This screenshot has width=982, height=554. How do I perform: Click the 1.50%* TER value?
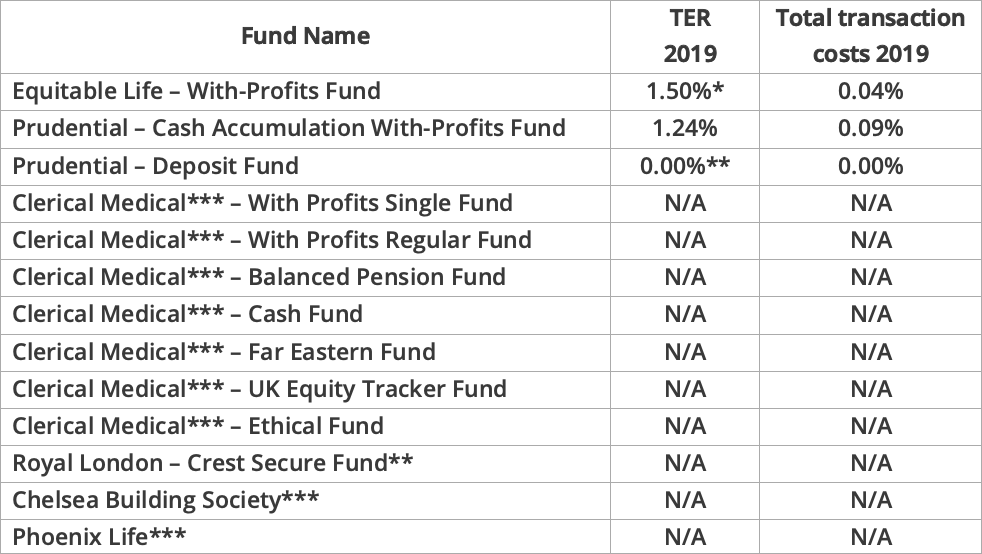point(685,91)
